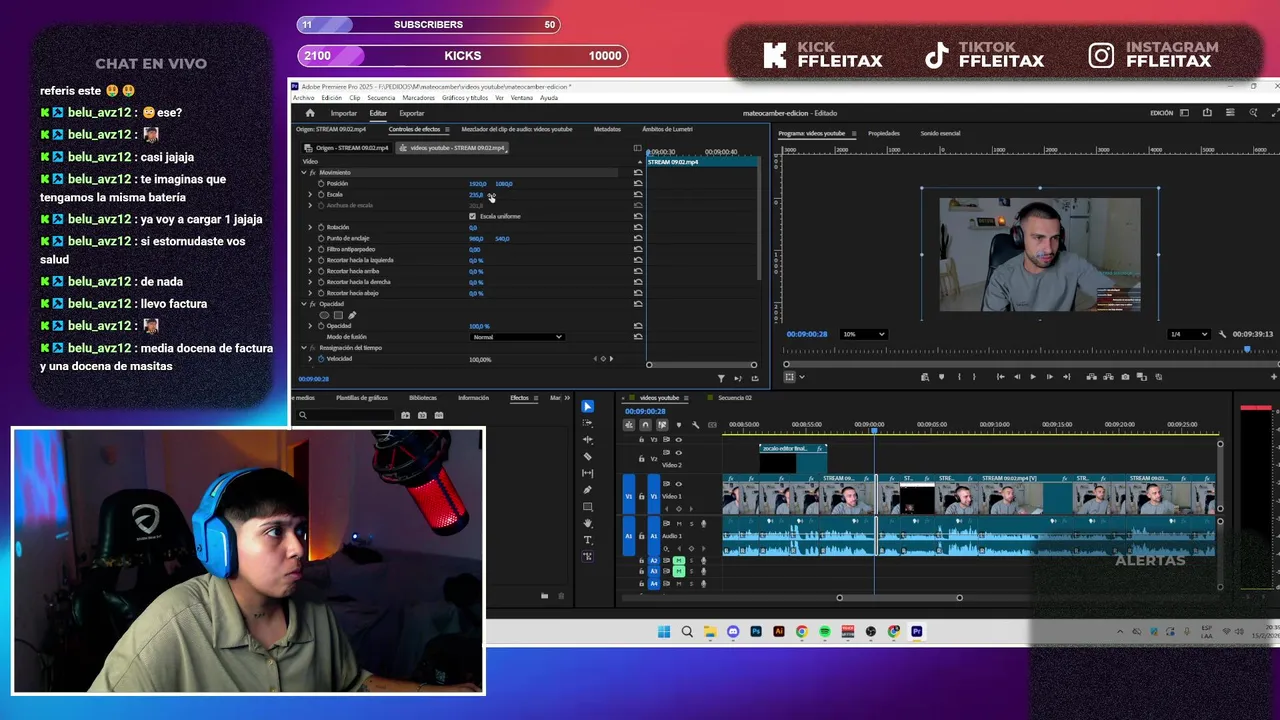
Task: Switch to Propiedades tab
Action: (x=884, y=133)
